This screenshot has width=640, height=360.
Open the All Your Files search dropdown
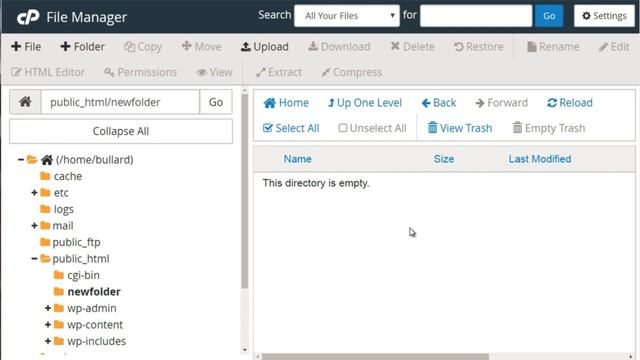(x=347, y=16)
